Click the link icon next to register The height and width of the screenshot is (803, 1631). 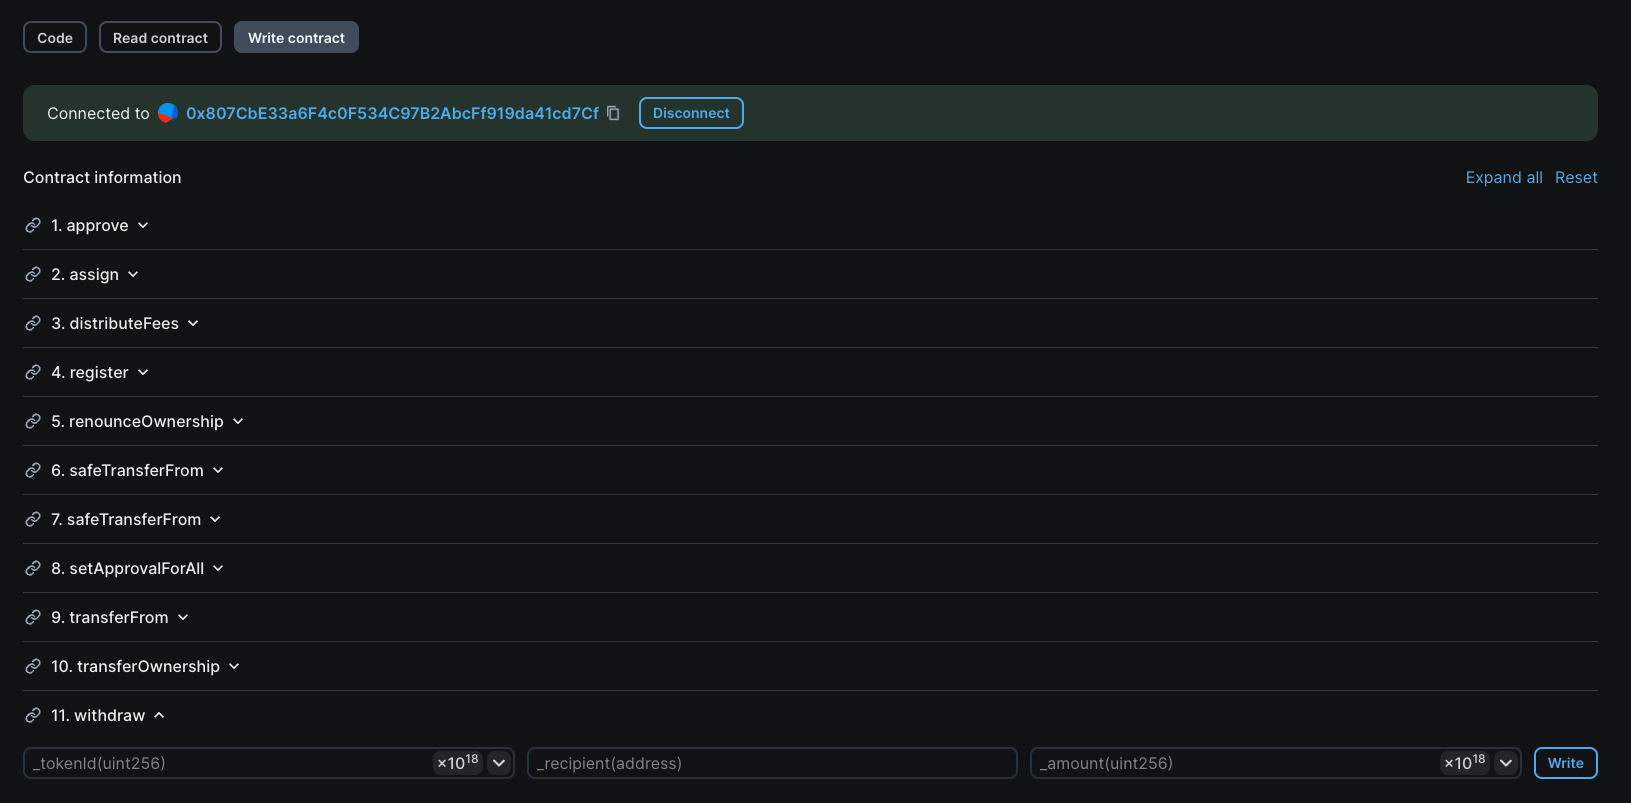(x=33, y=372)
